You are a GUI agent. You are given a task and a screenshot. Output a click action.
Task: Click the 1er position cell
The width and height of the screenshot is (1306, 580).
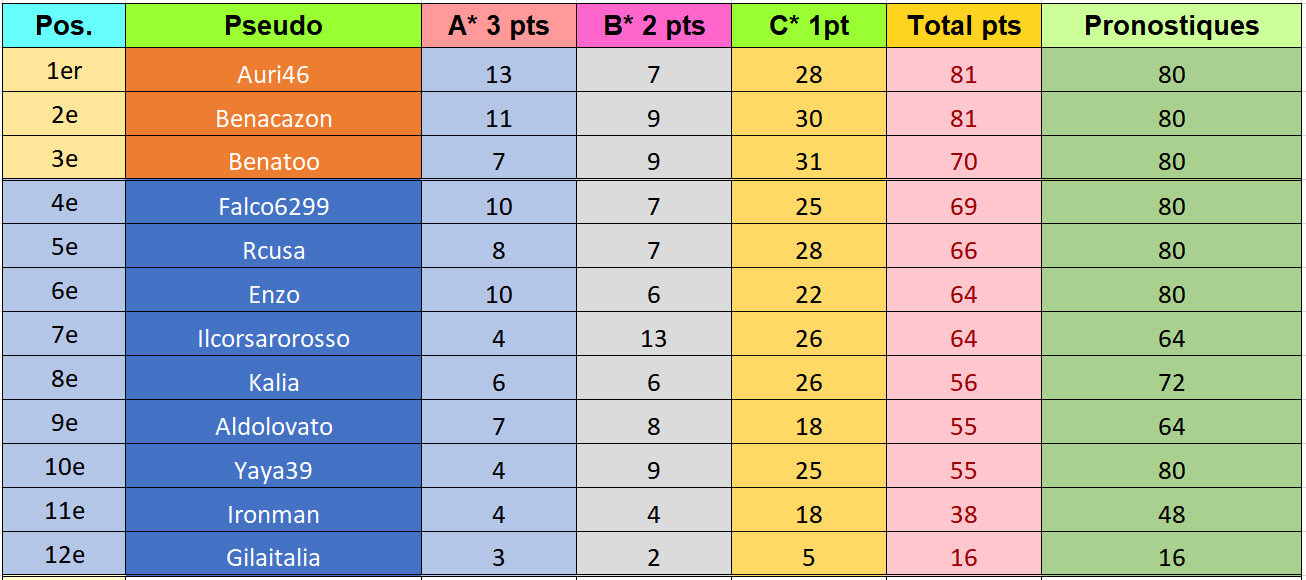pos(64,74)
